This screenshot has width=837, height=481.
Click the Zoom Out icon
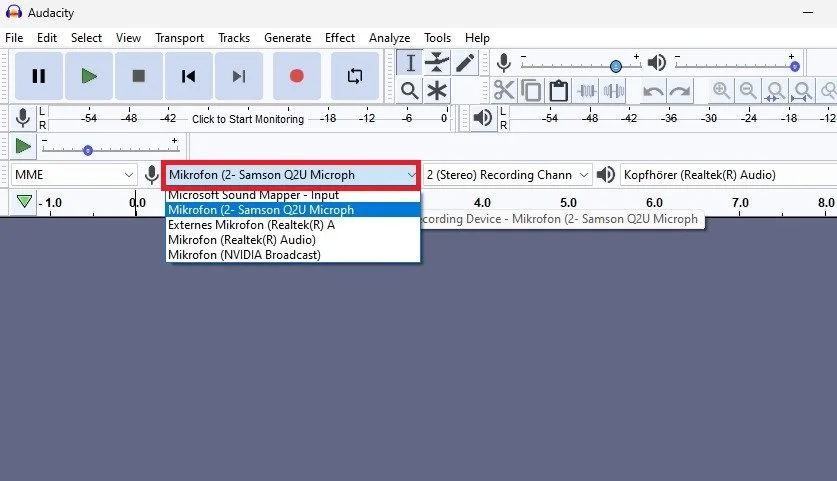748,91
